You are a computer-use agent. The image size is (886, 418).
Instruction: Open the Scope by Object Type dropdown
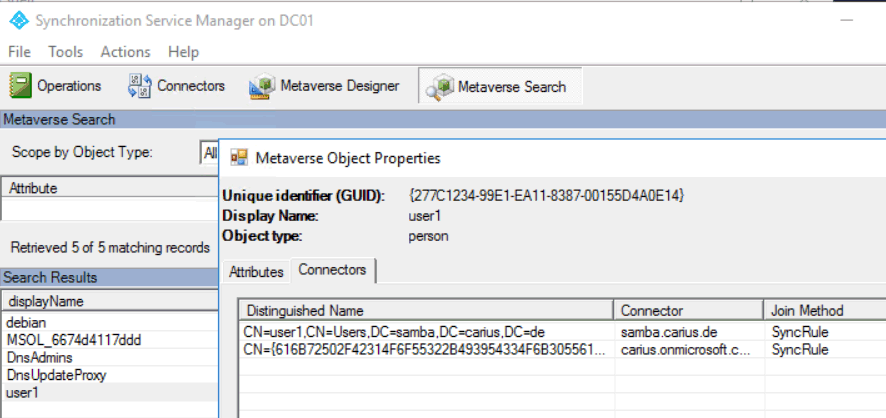[x=210, y=153]
